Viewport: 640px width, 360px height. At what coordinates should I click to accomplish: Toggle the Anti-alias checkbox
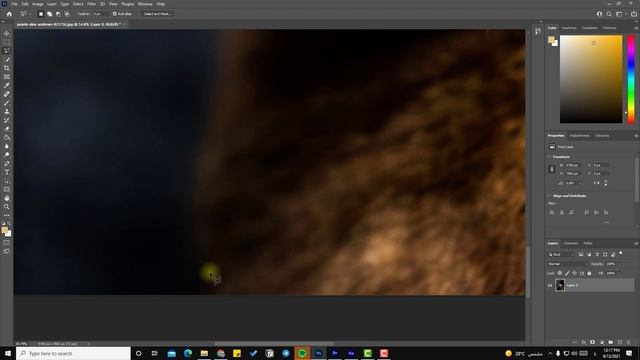[115, 14]
